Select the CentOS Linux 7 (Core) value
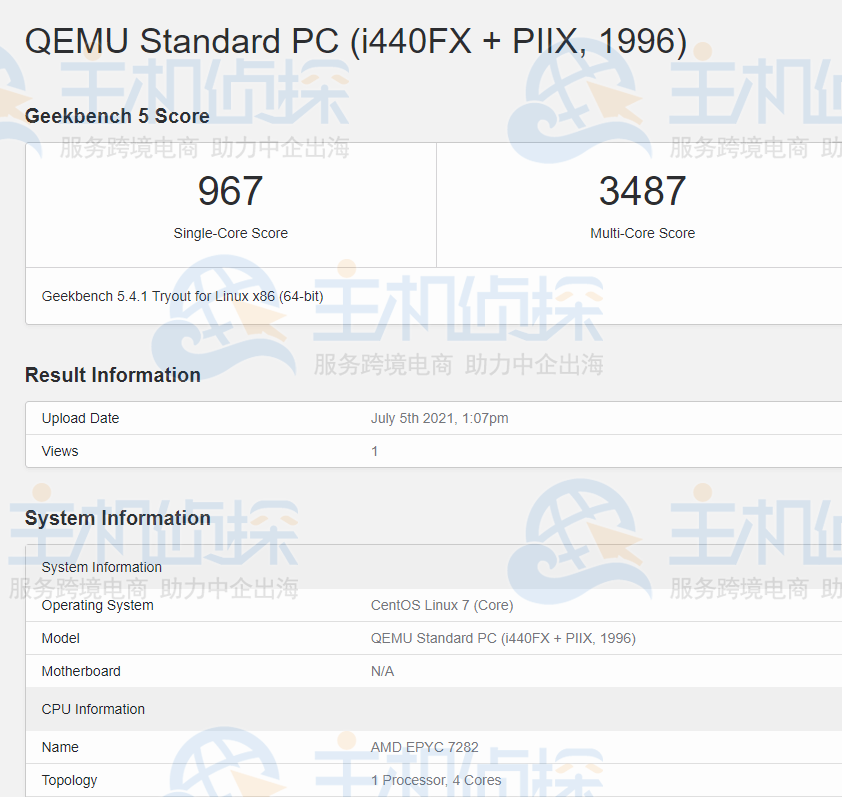842x797 pixels. [x=441, y=605]
